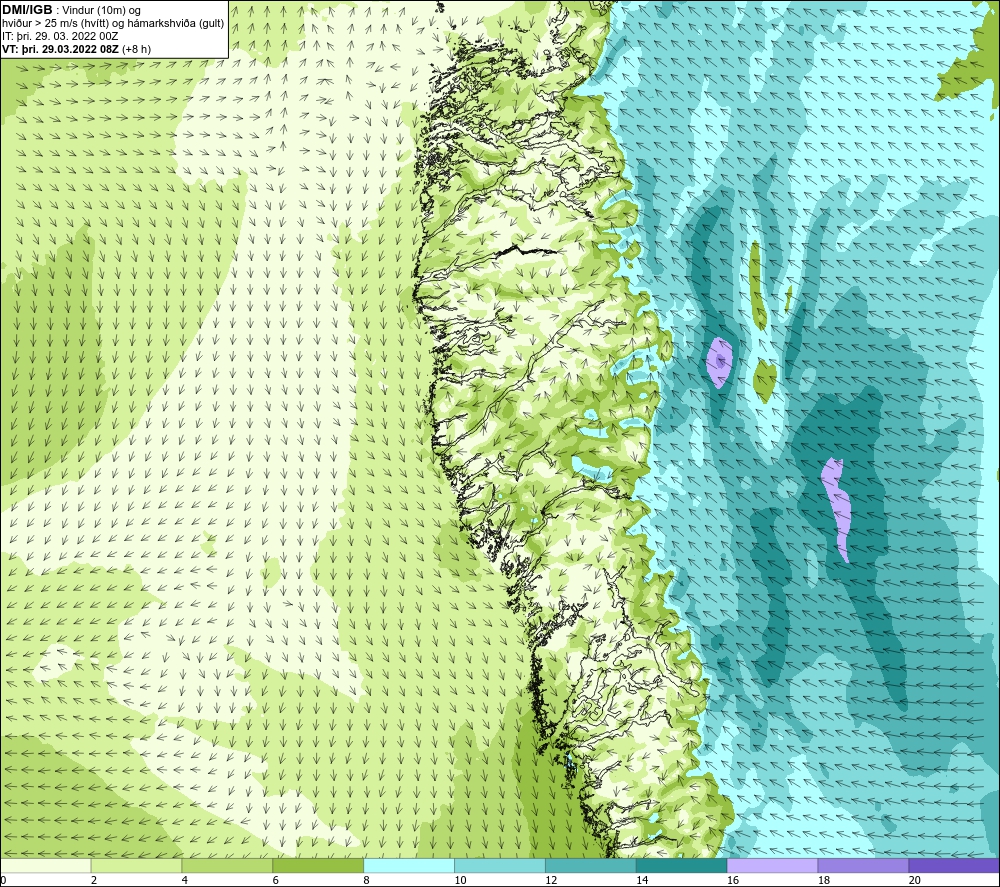Viewport: 1000px width, 887px height.
Task: Click the scale label '4'
Action: point(184,880)
